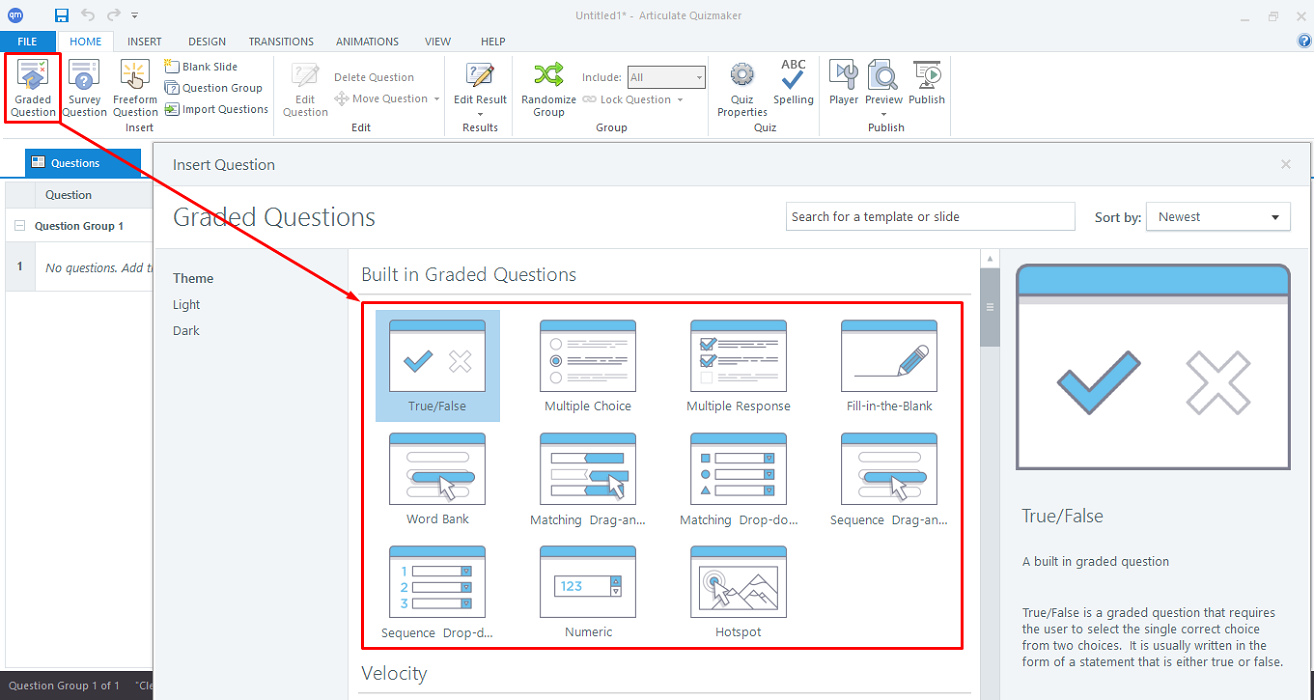Expand the Move Question dropdown arrow
Viewport: 1314px width, 700px height.
(x=437, y=99)
